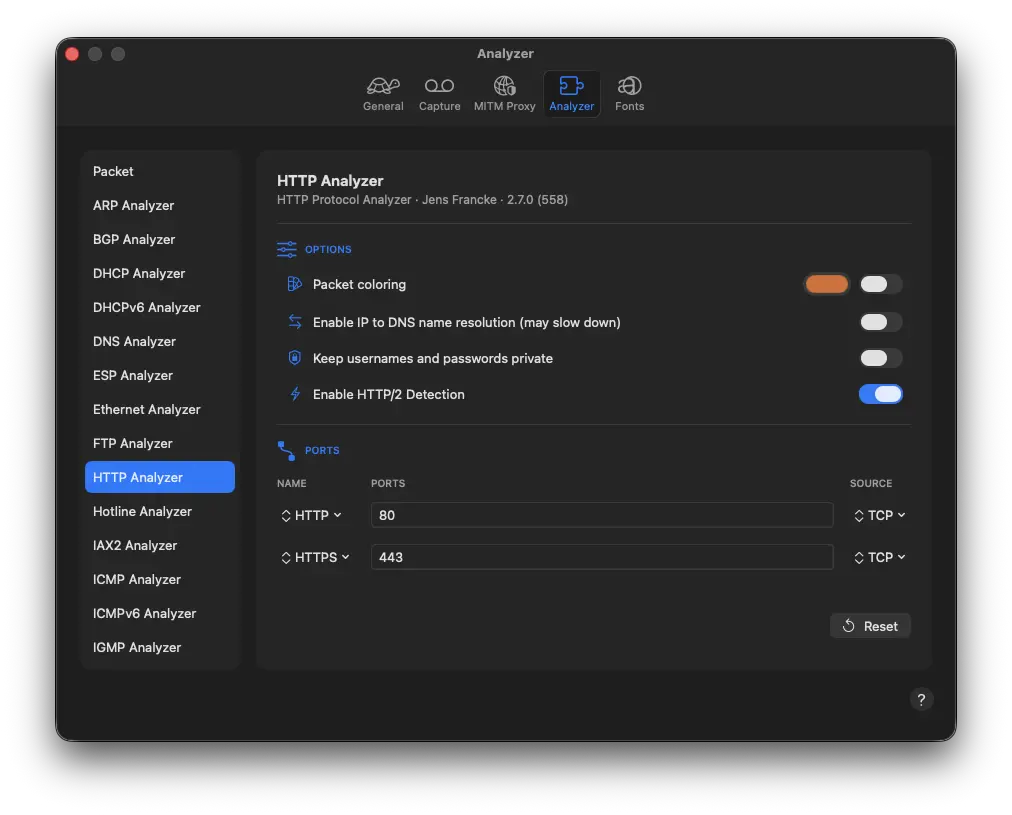Click the Reset button
This screenshot has height=815, width=1012.
click(x=870, y=626)
